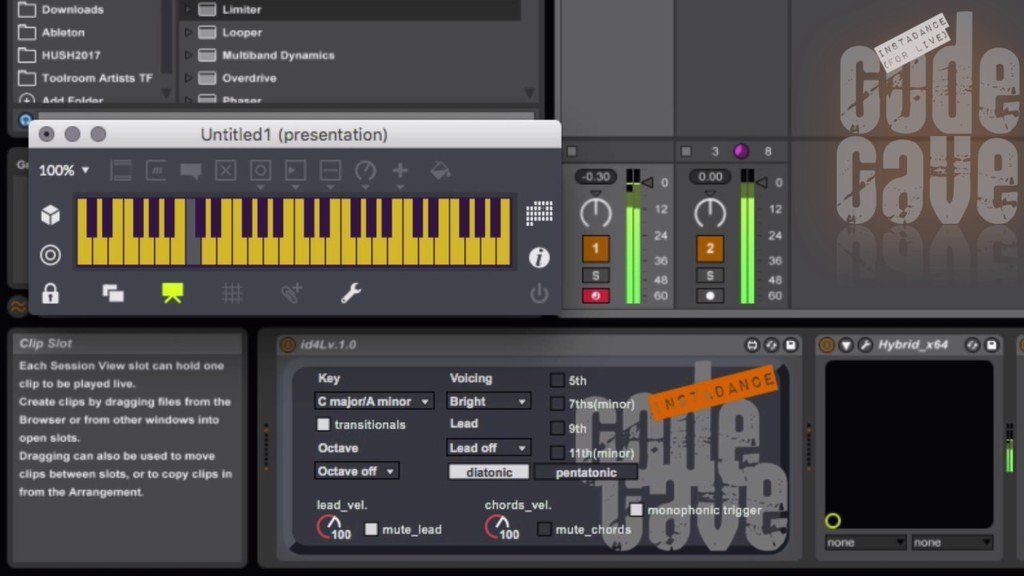This screenshot has width=1024, height=576.
Task: Enable the transitionals checkbox
Action: (x=323, y=424)
